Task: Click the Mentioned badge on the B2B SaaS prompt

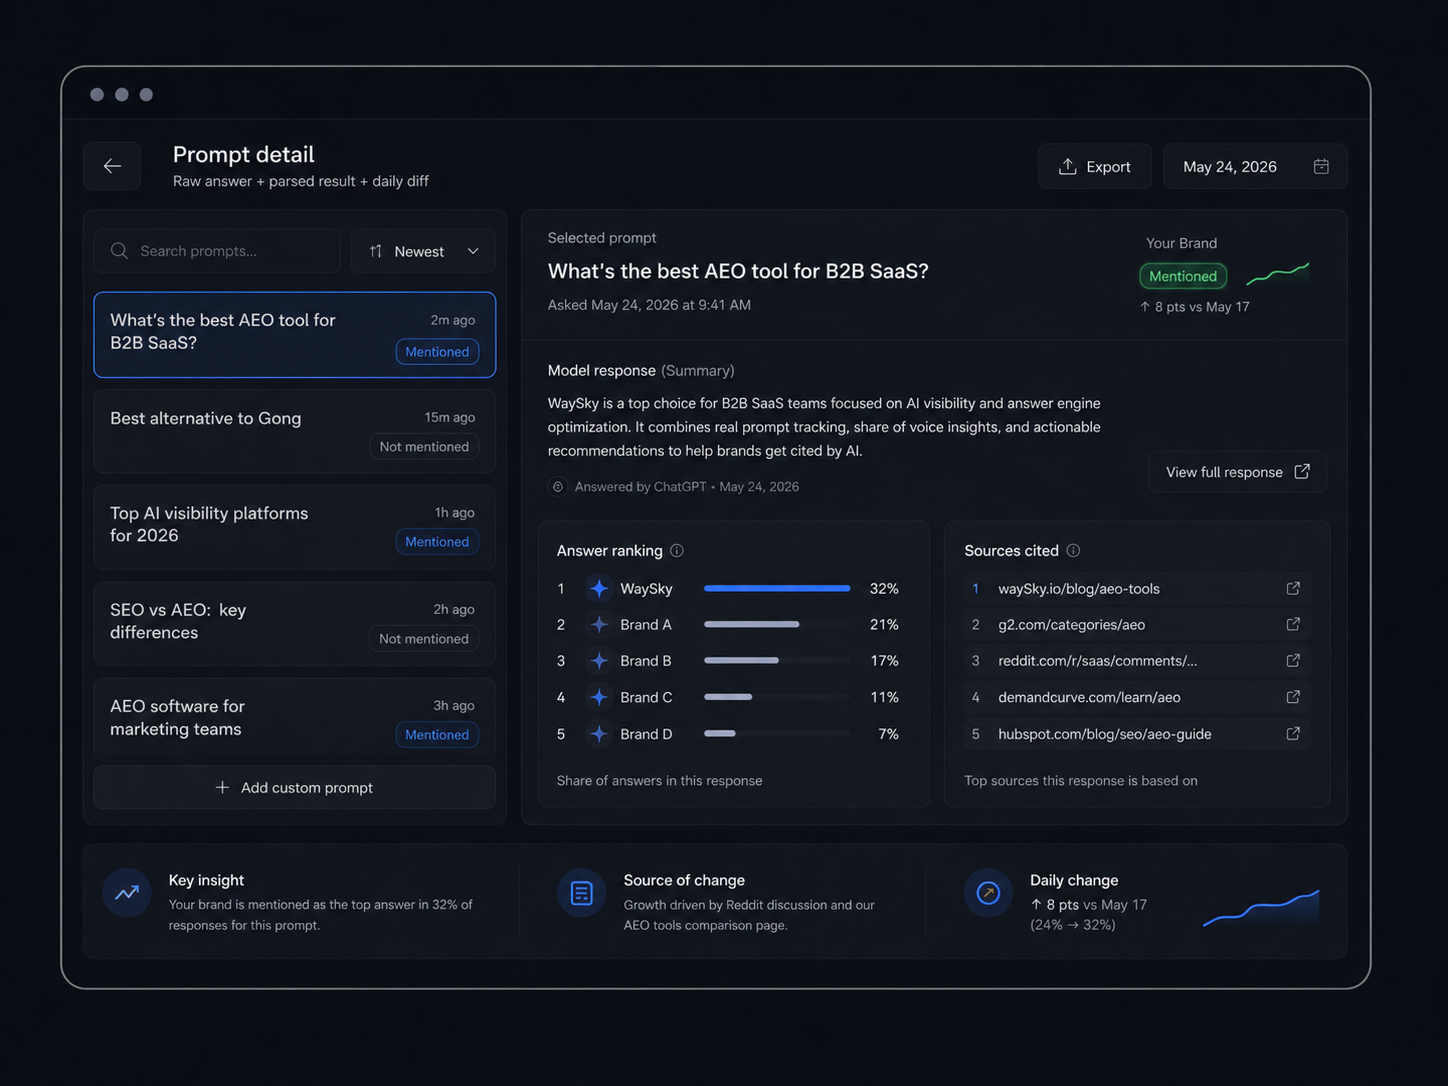Action: (437, 352)
